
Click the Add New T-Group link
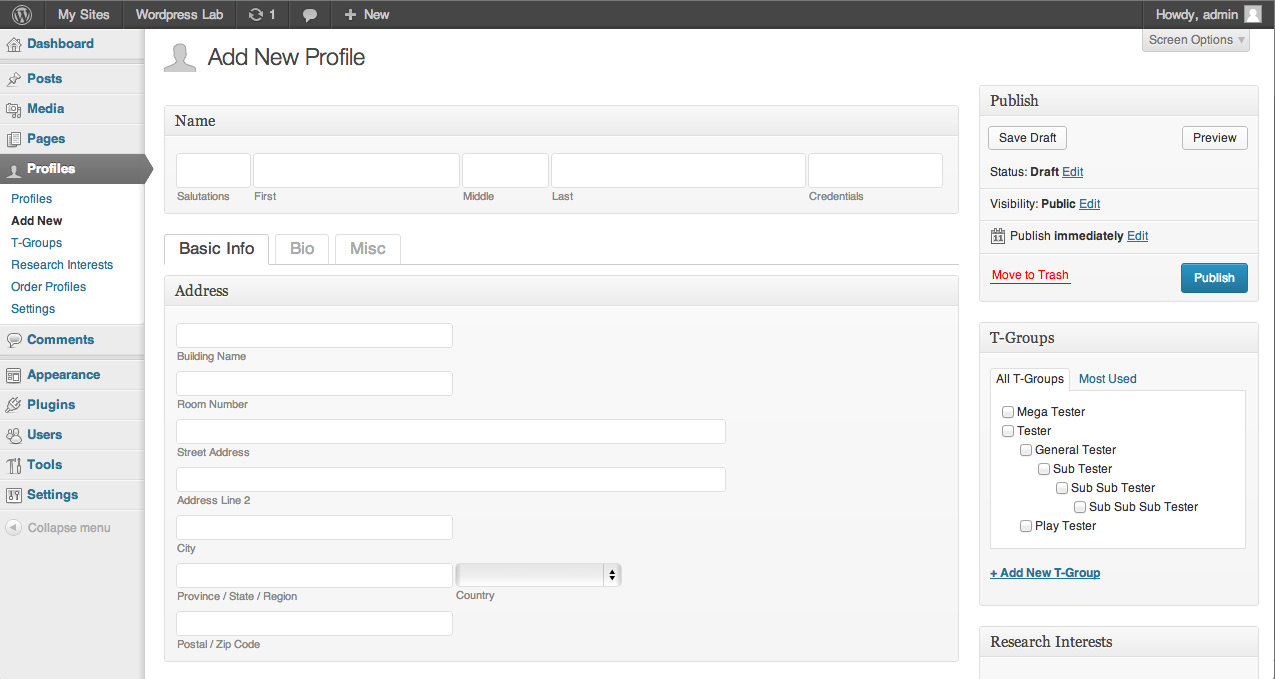click(1045, 573)
